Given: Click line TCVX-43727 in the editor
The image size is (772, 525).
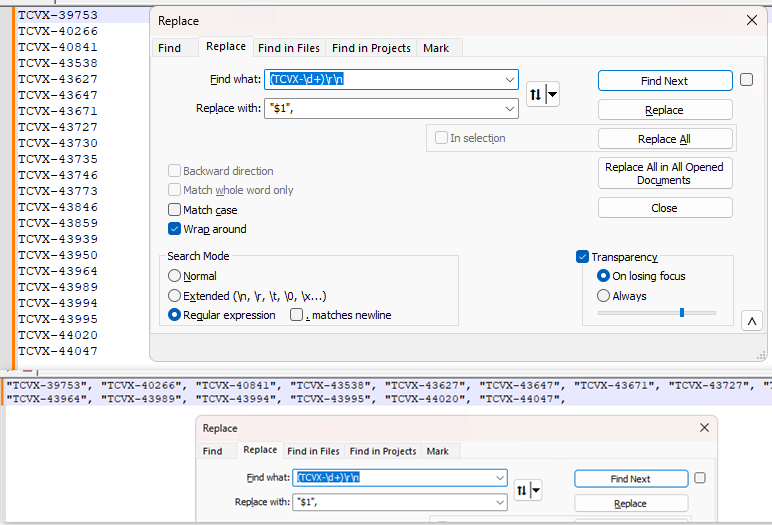Looking at the screenshot, I should coord(58,127).
